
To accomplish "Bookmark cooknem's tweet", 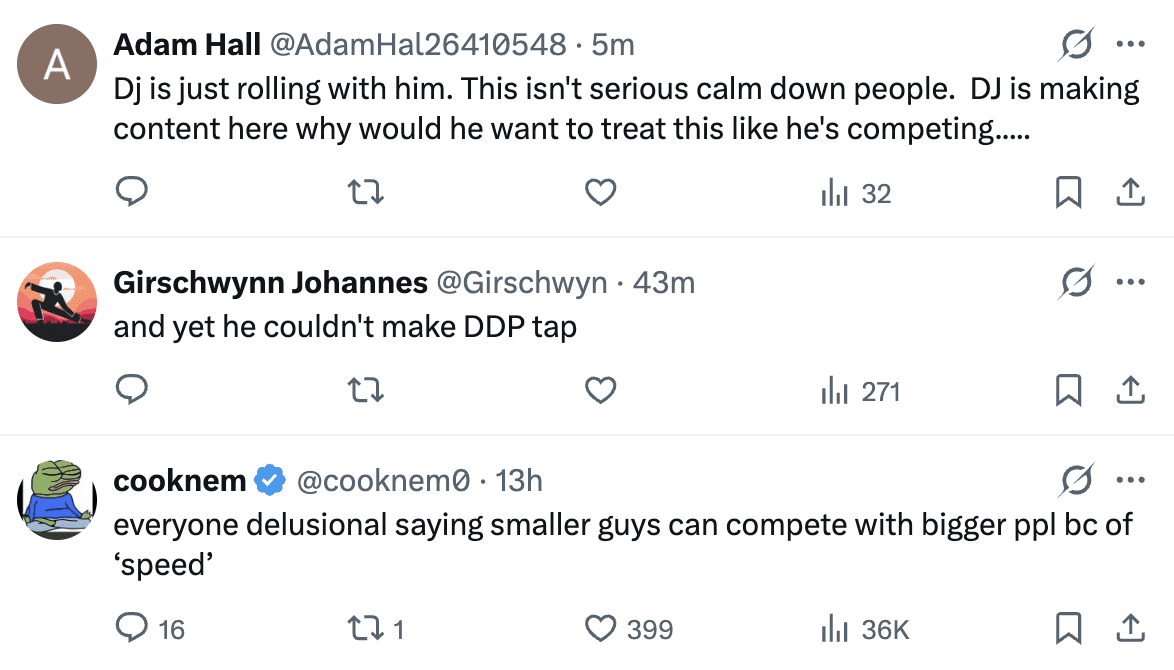I will 1069,628.
